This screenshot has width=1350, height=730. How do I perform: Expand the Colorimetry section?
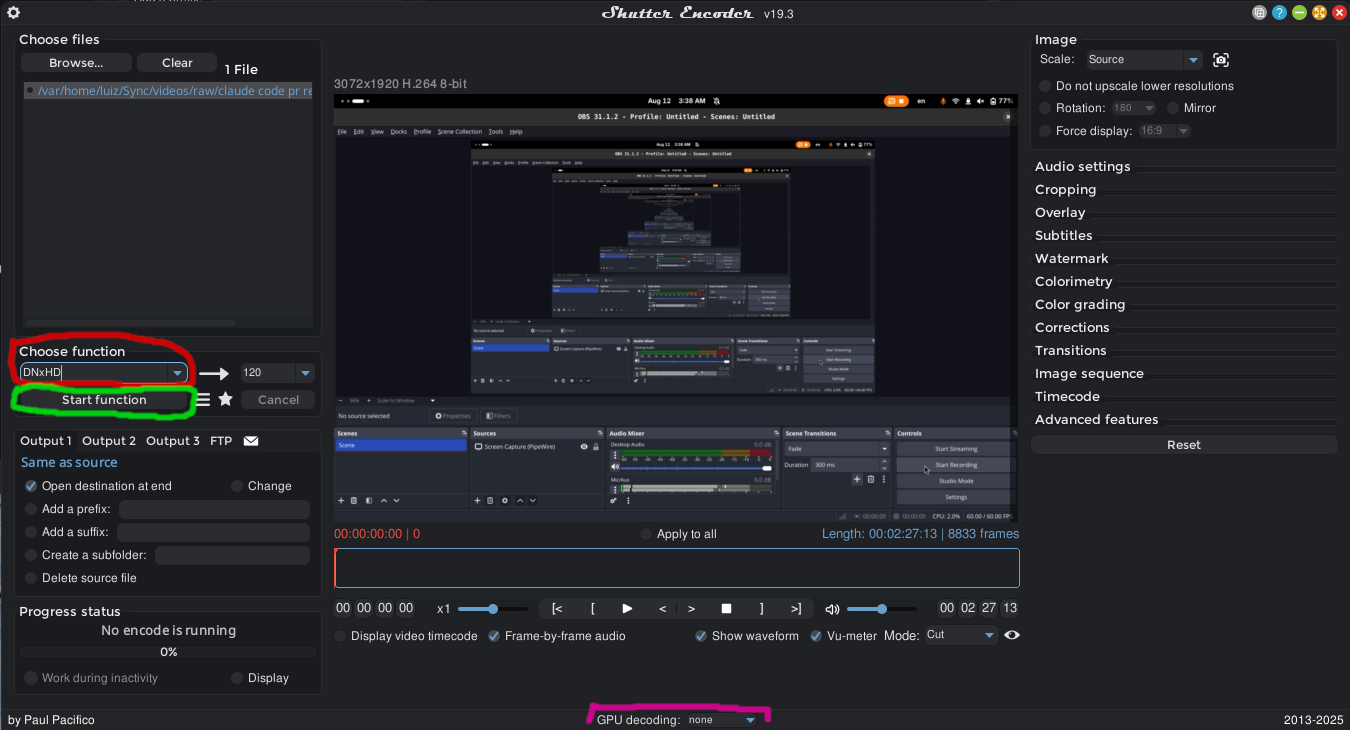click(x=1073, y=282)
